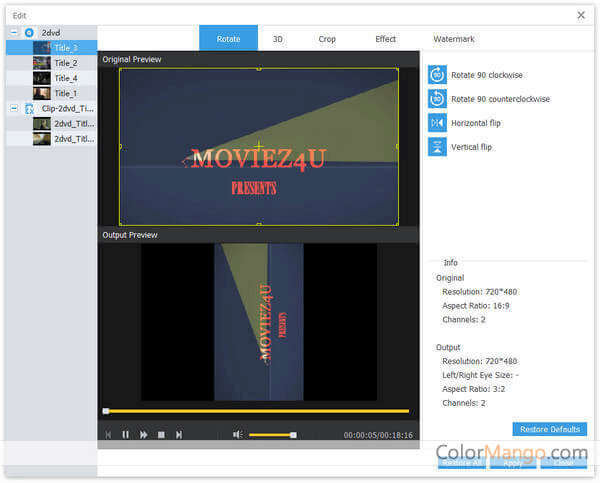
Task: Click the Restore Defaults button
Action: [549, 429]
